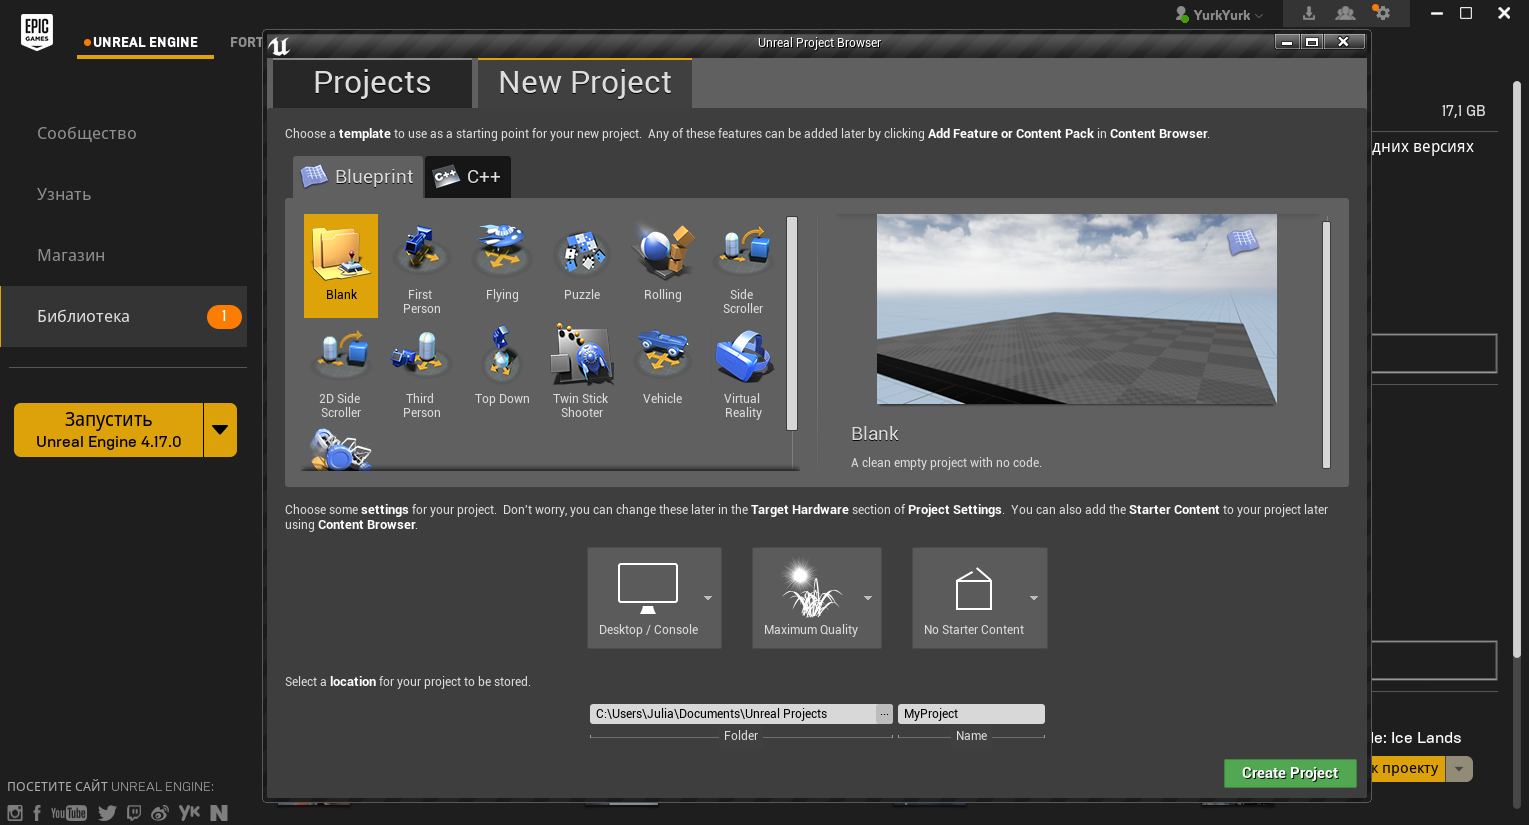
Task: Pick the 2D Side Scroller template
Action: click(341, 370)
